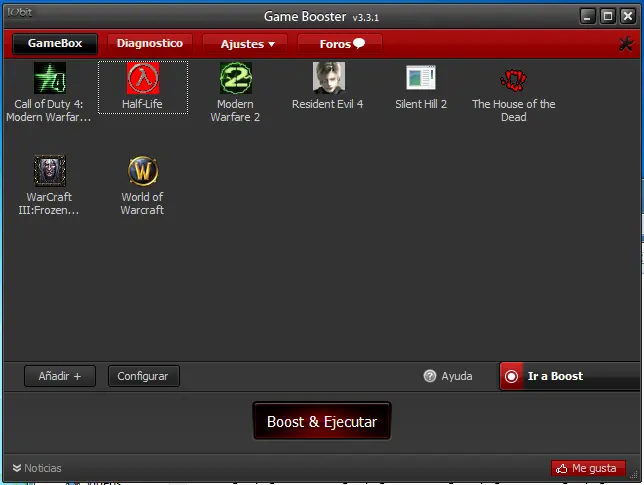Select the Modern Warfare 2 game icon
Image resolution: width=644 pixels, height=485 pixels.
pyautogui.click(x=236, y=78)
